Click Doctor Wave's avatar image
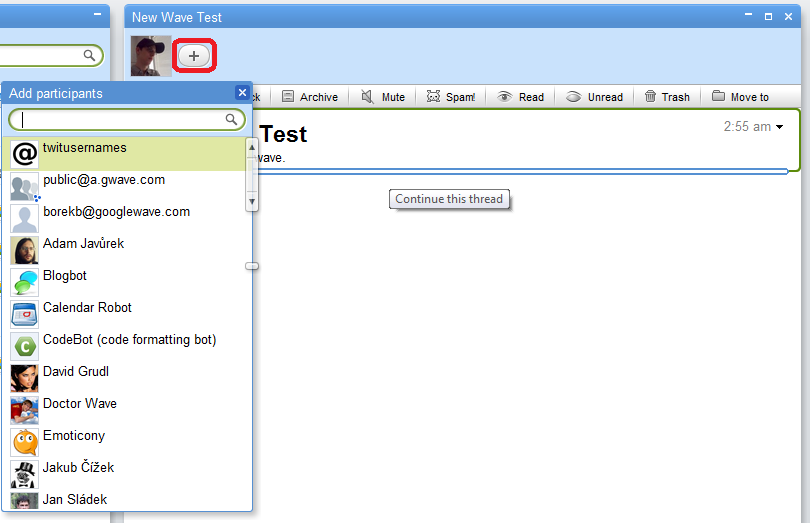This screenshot has height=523, width=810. click(24, 411)
